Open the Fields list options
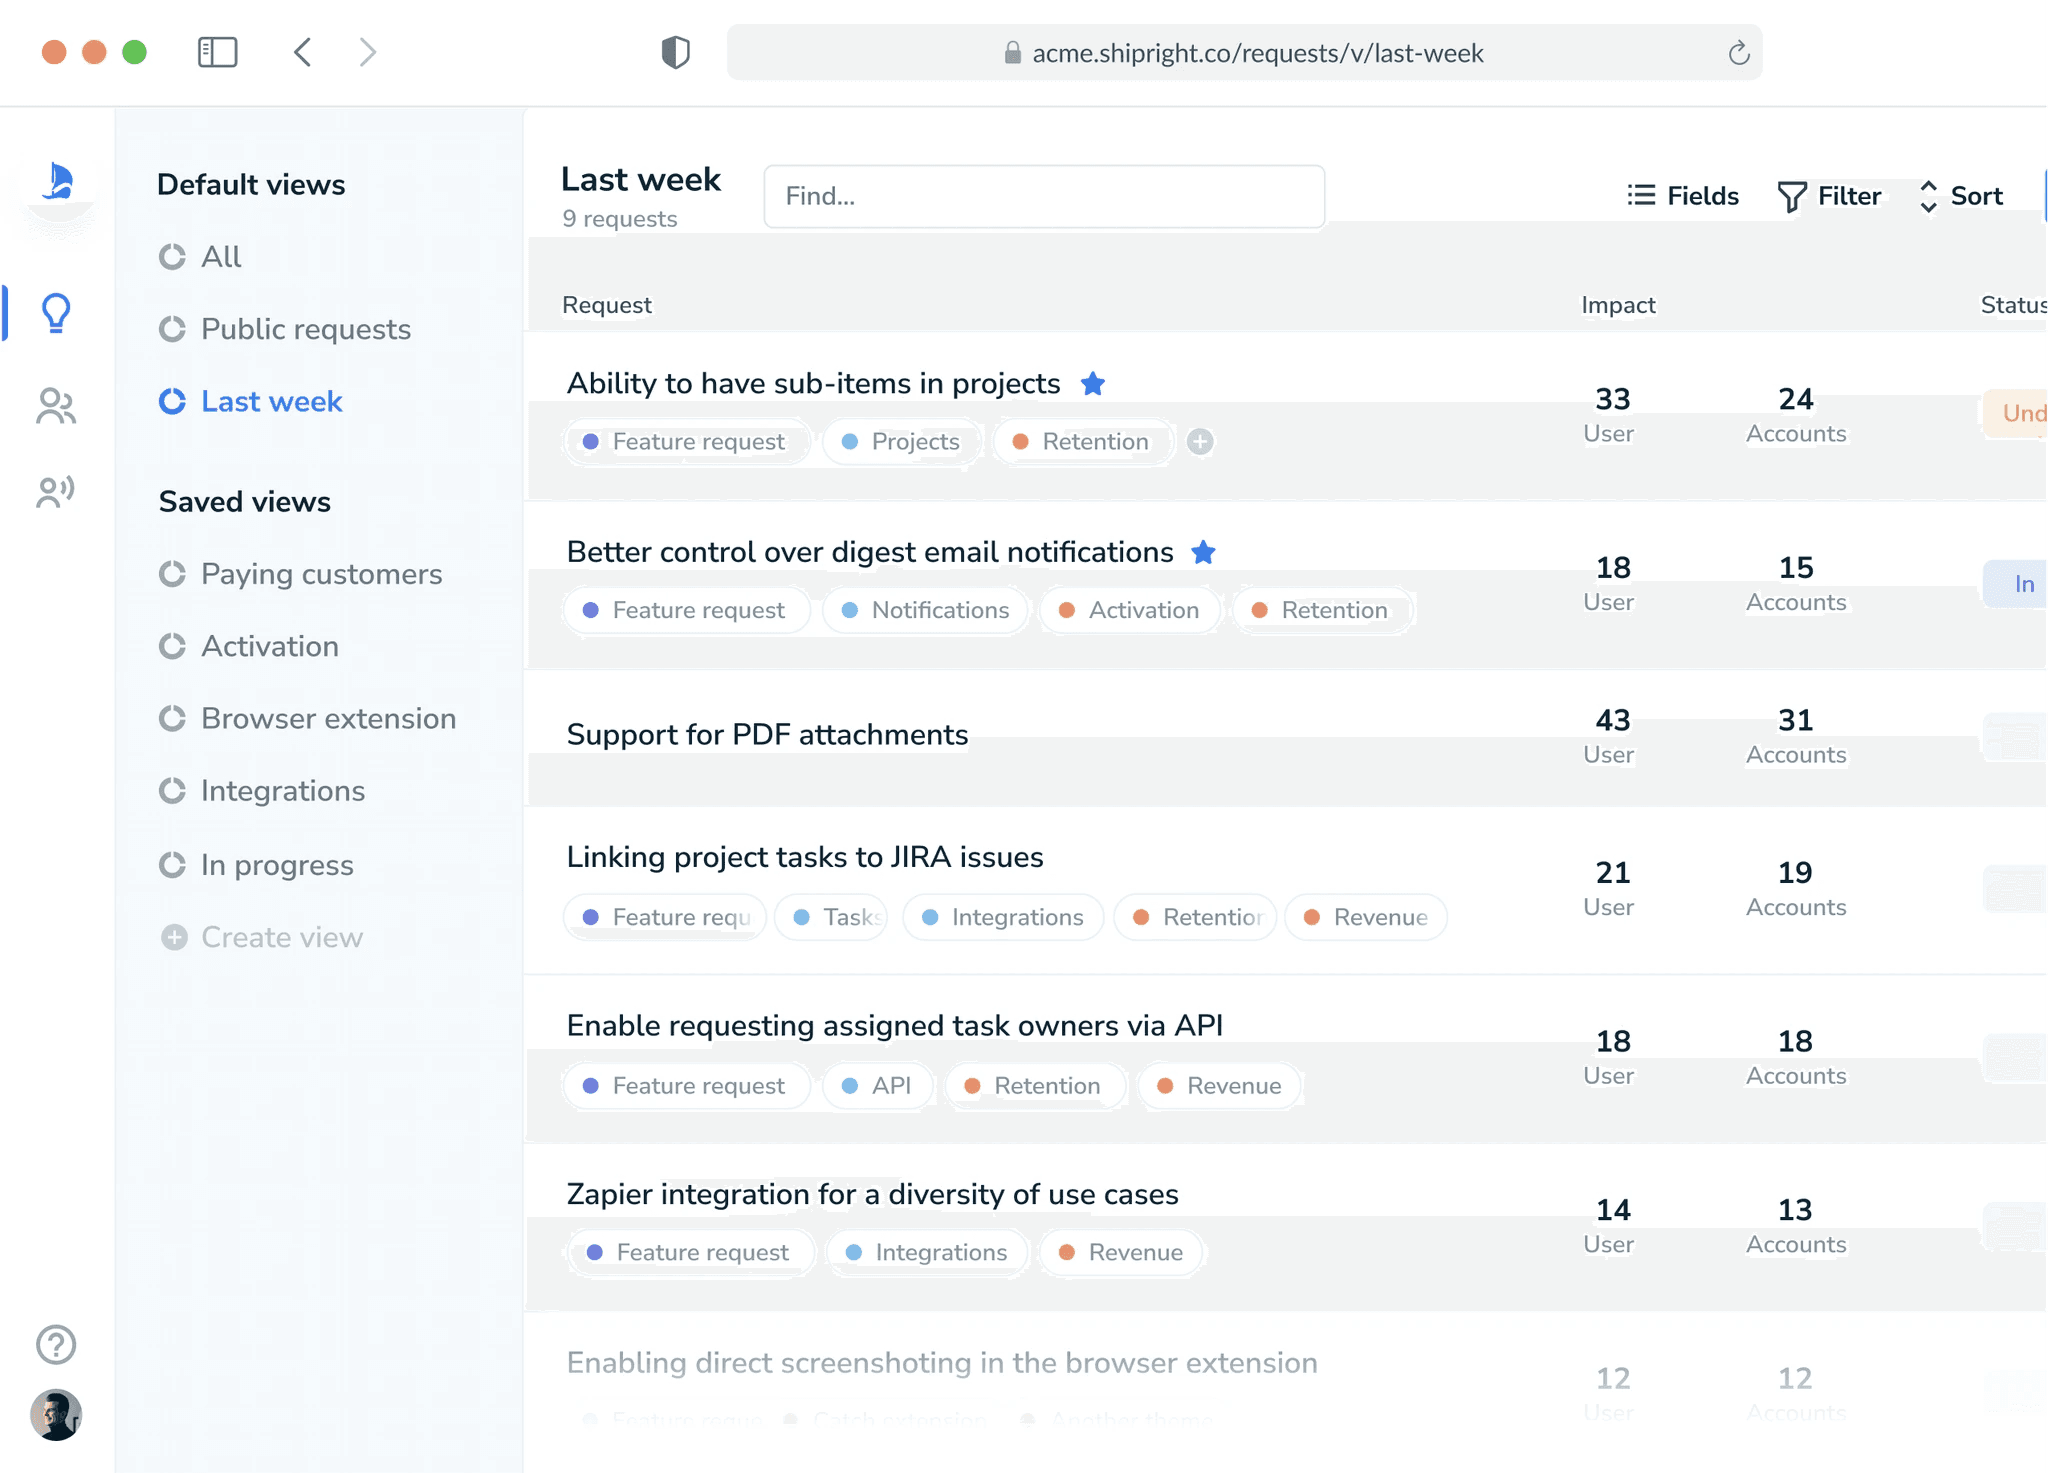Screen dimensions: 2048x1473 [1683, 196]
